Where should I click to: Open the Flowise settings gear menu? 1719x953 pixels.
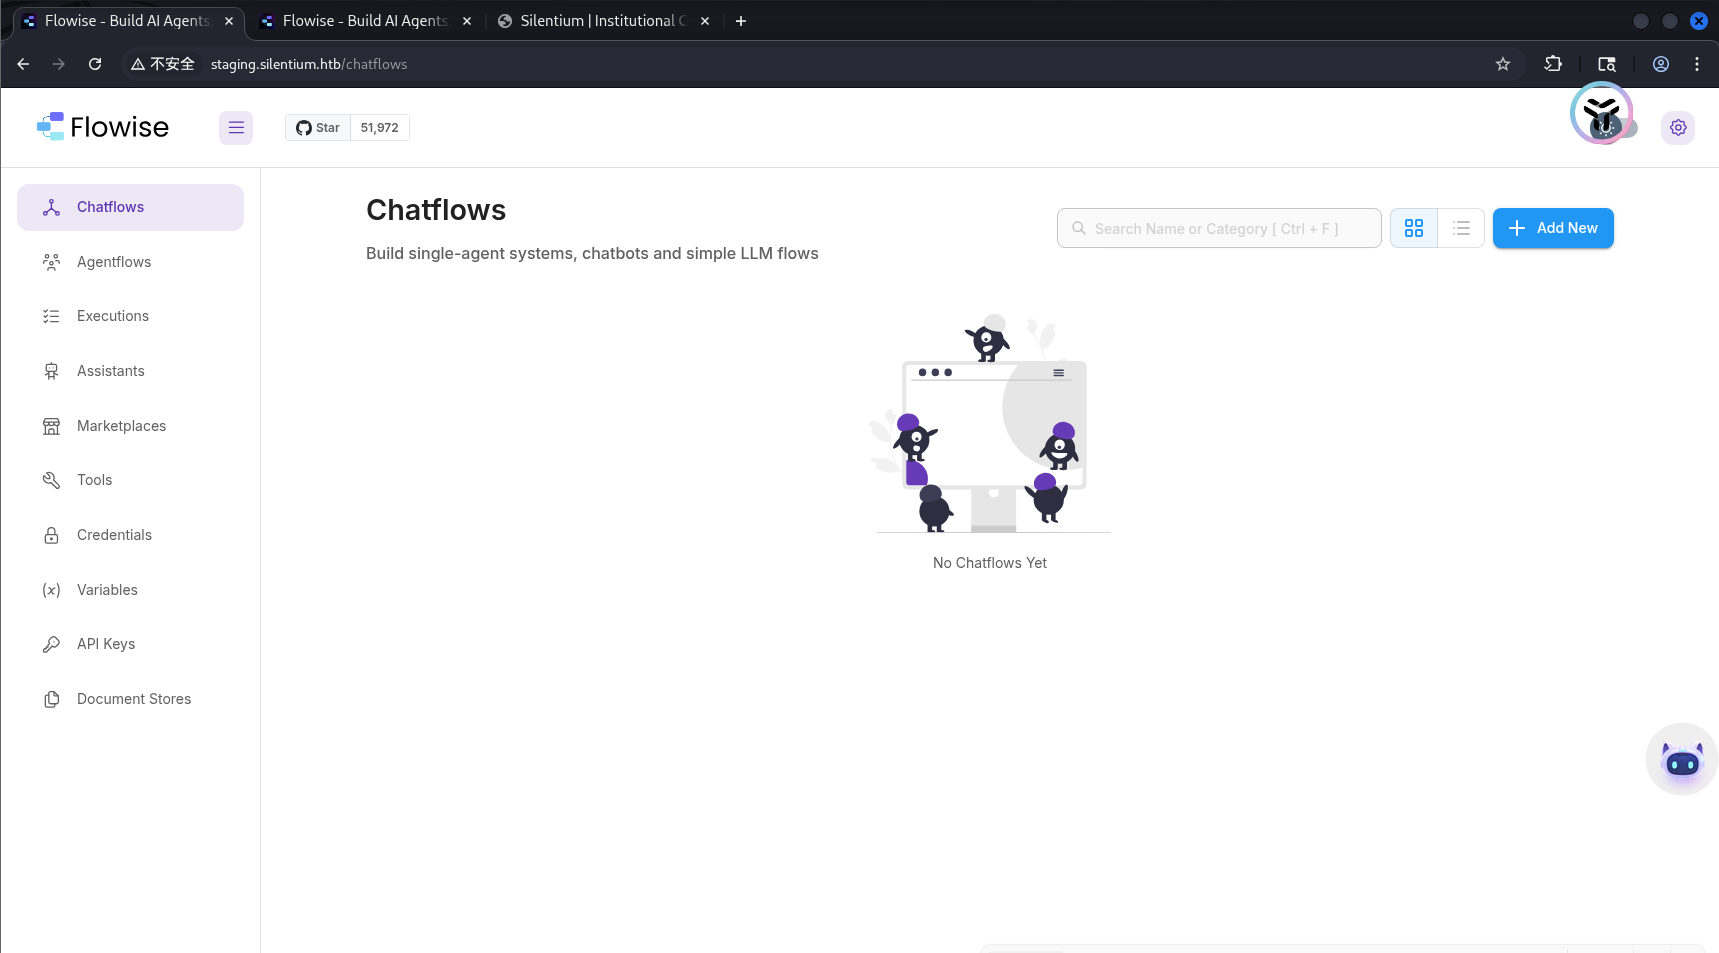point(1678,128)
